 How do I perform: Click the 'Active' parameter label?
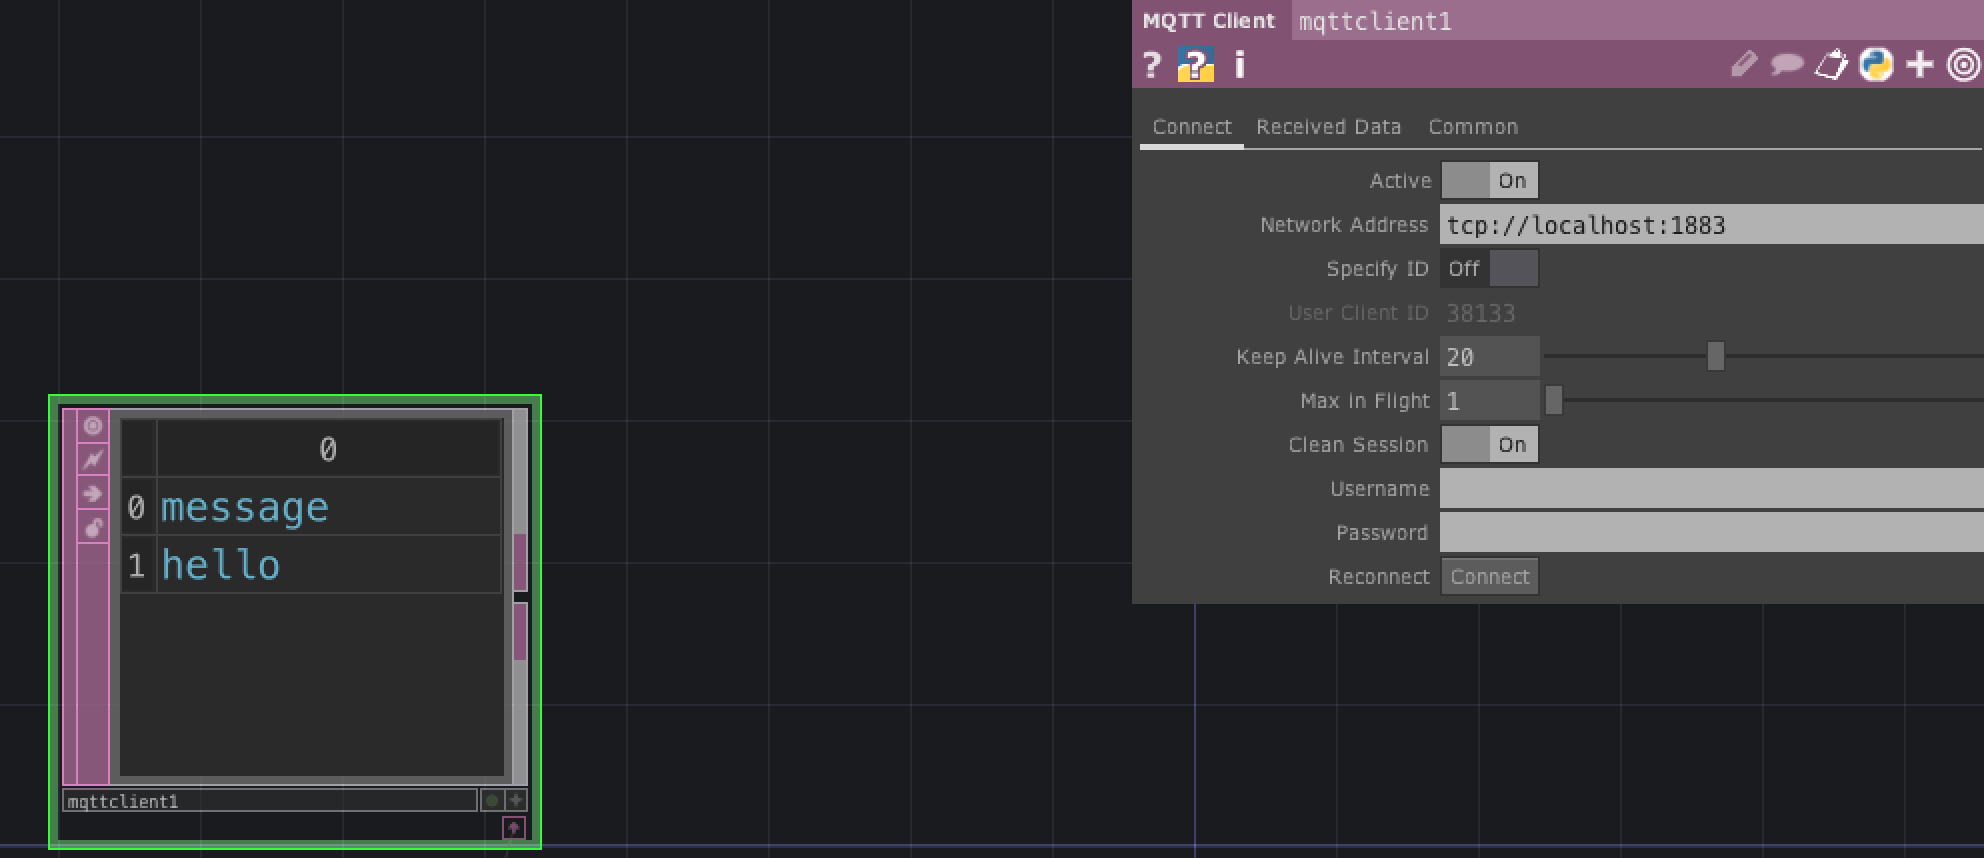click(x=1400, y=181)
